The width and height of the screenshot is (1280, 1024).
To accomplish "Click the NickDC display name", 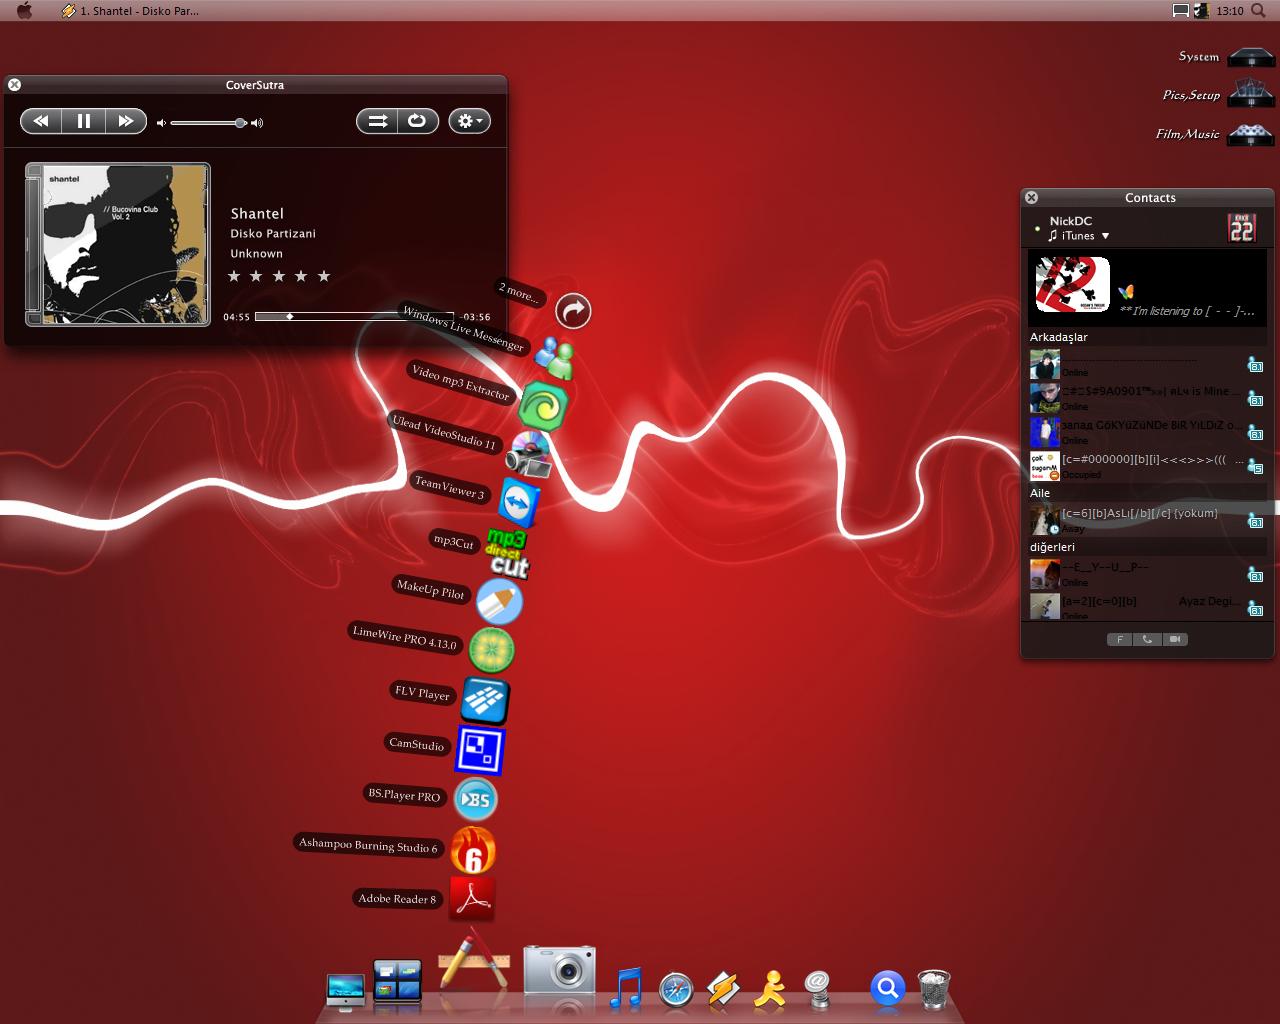I will 1071,221.
